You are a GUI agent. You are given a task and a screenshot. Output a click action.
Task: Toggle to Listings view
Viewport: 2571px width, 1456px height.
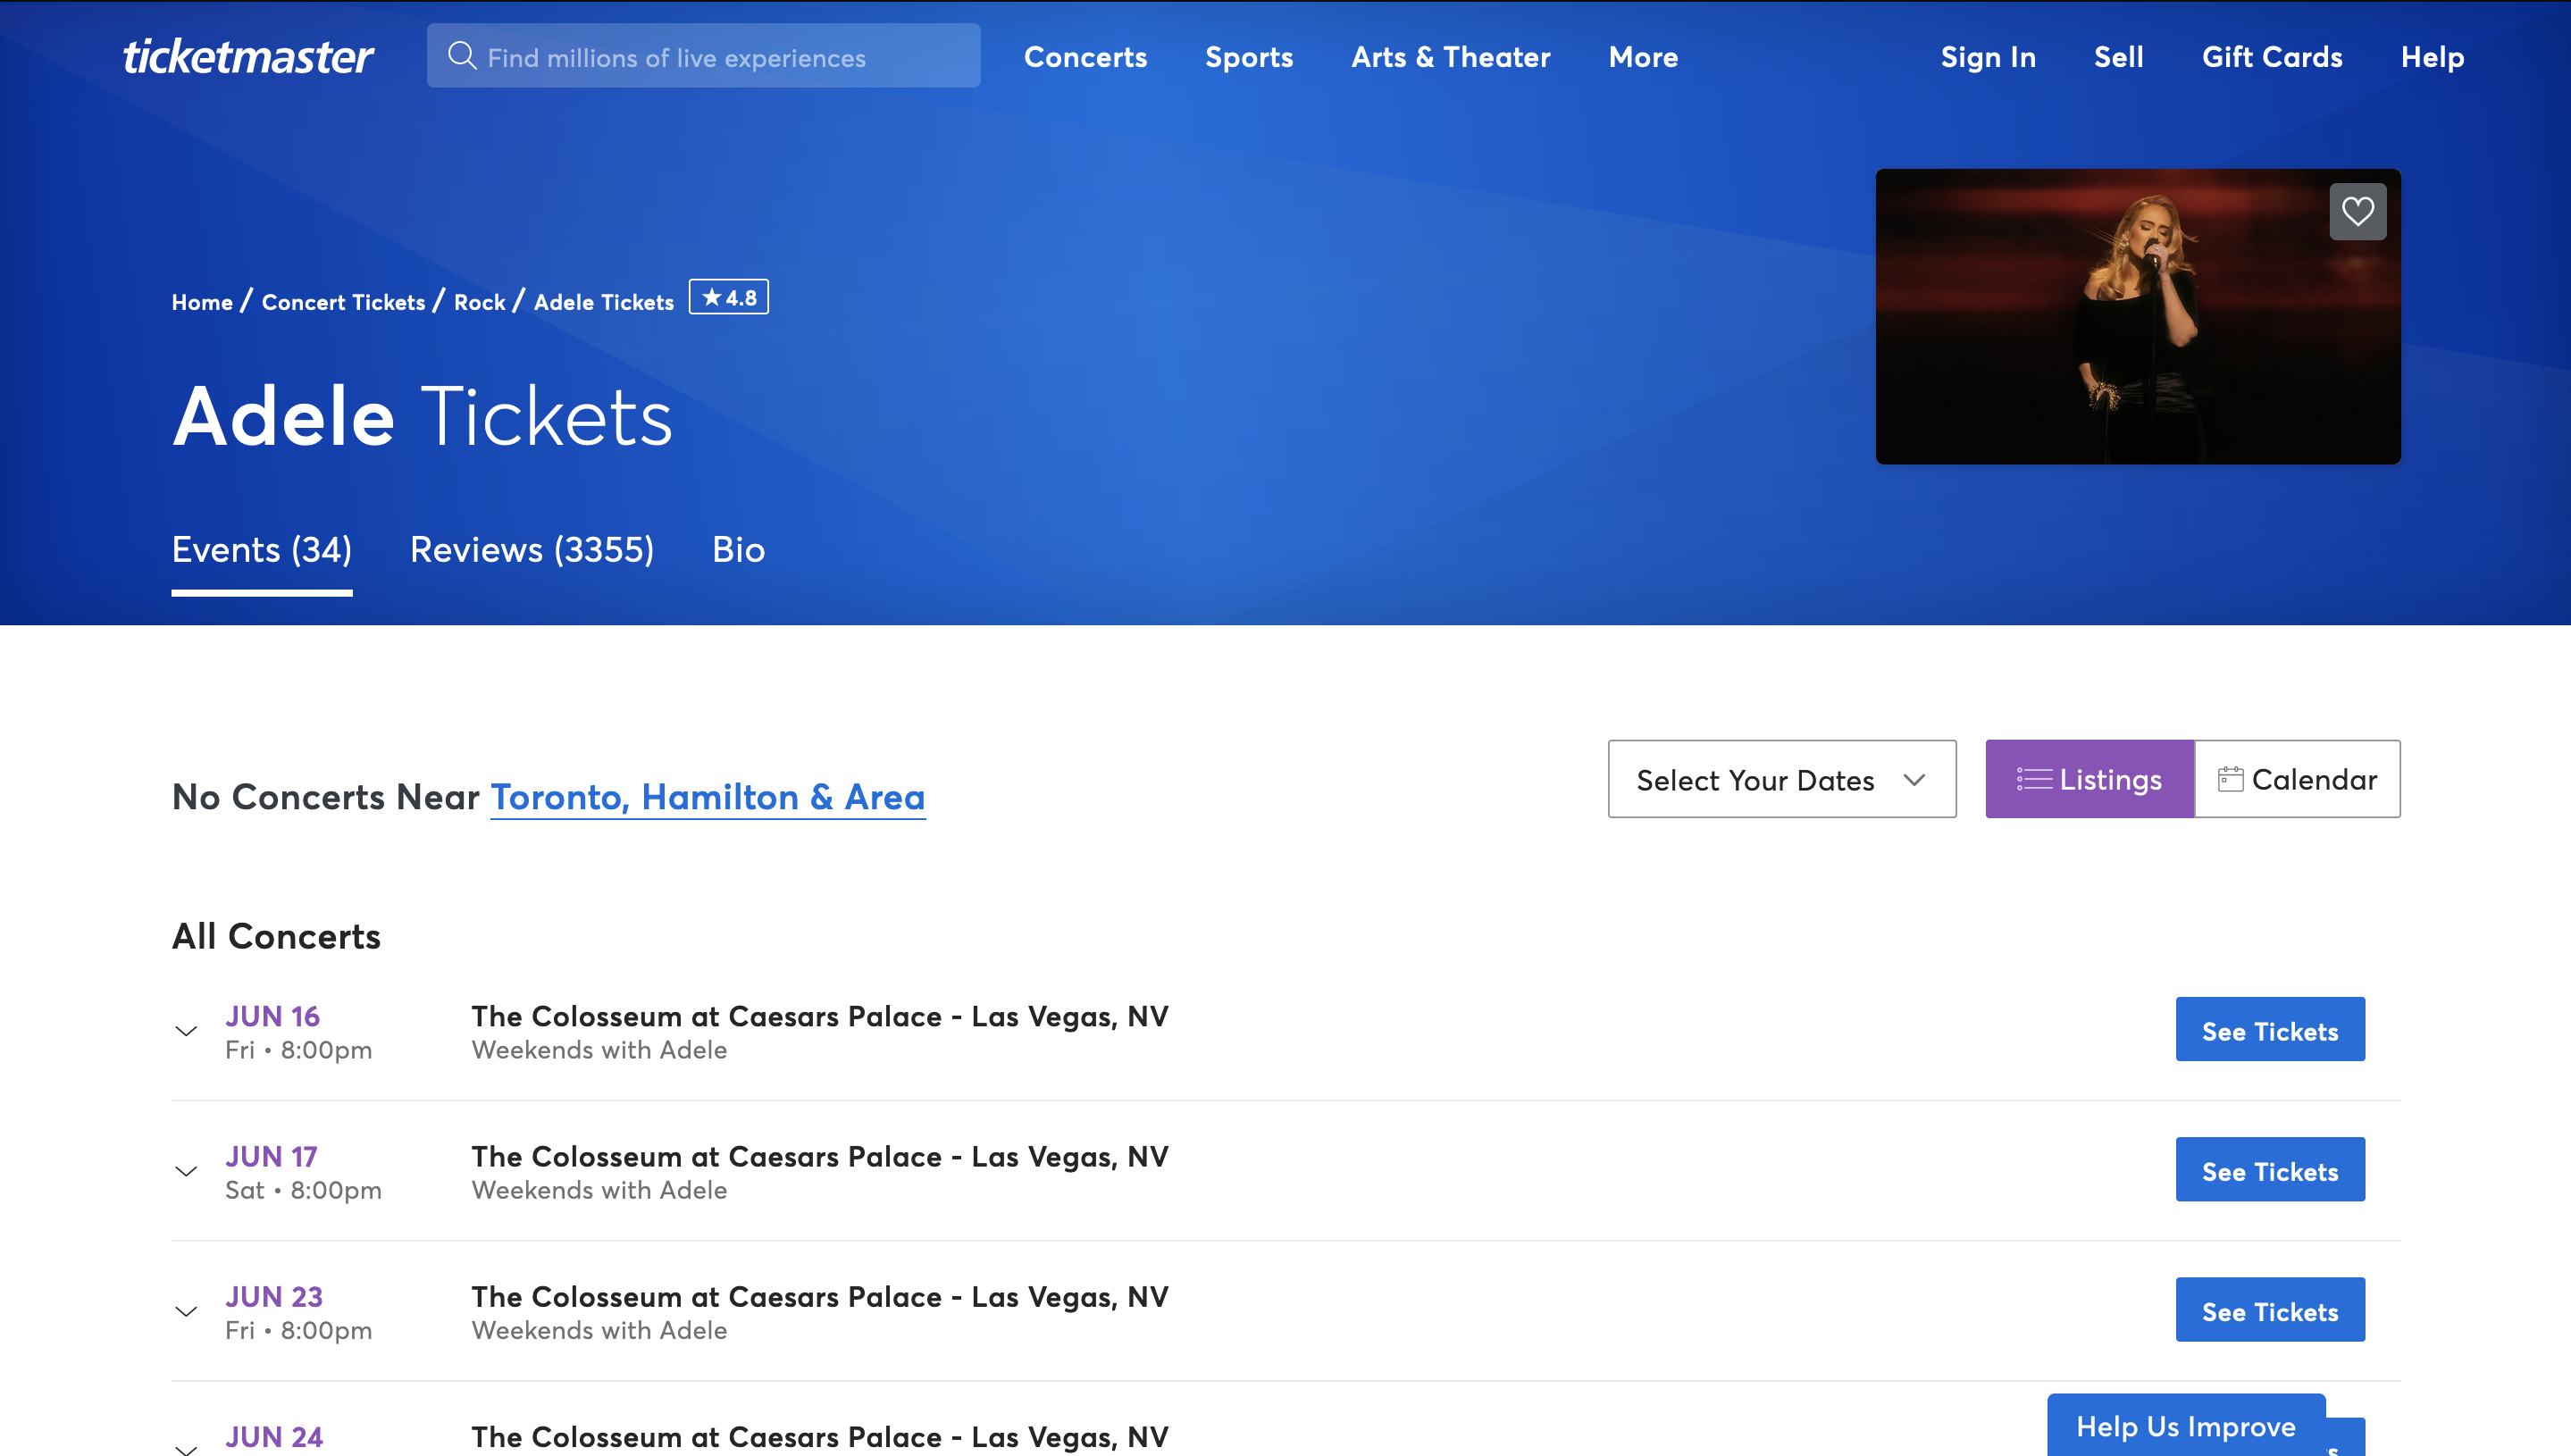click(x=2089, y=778)
